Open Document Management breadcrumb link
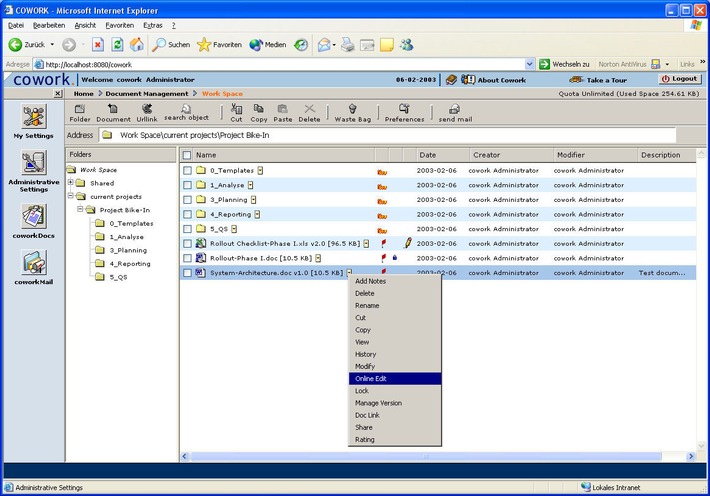The width and height of the screenshot is (710, 496). coord(147,93)
